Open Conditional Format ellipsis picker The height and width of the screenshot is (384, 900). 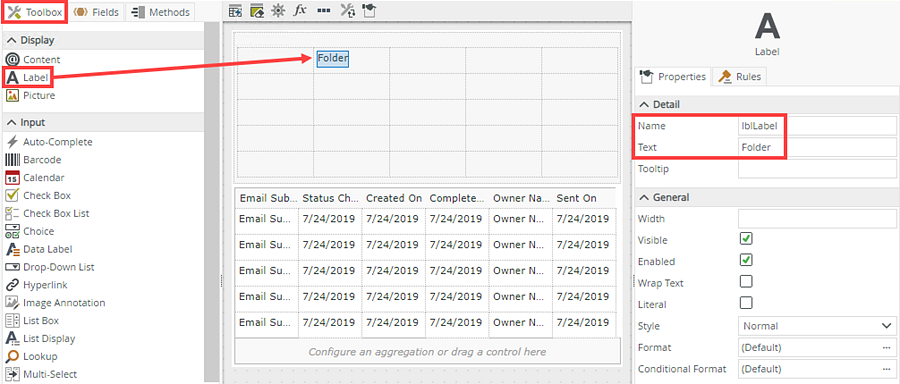pyautogui.click(x=886, y=369)
